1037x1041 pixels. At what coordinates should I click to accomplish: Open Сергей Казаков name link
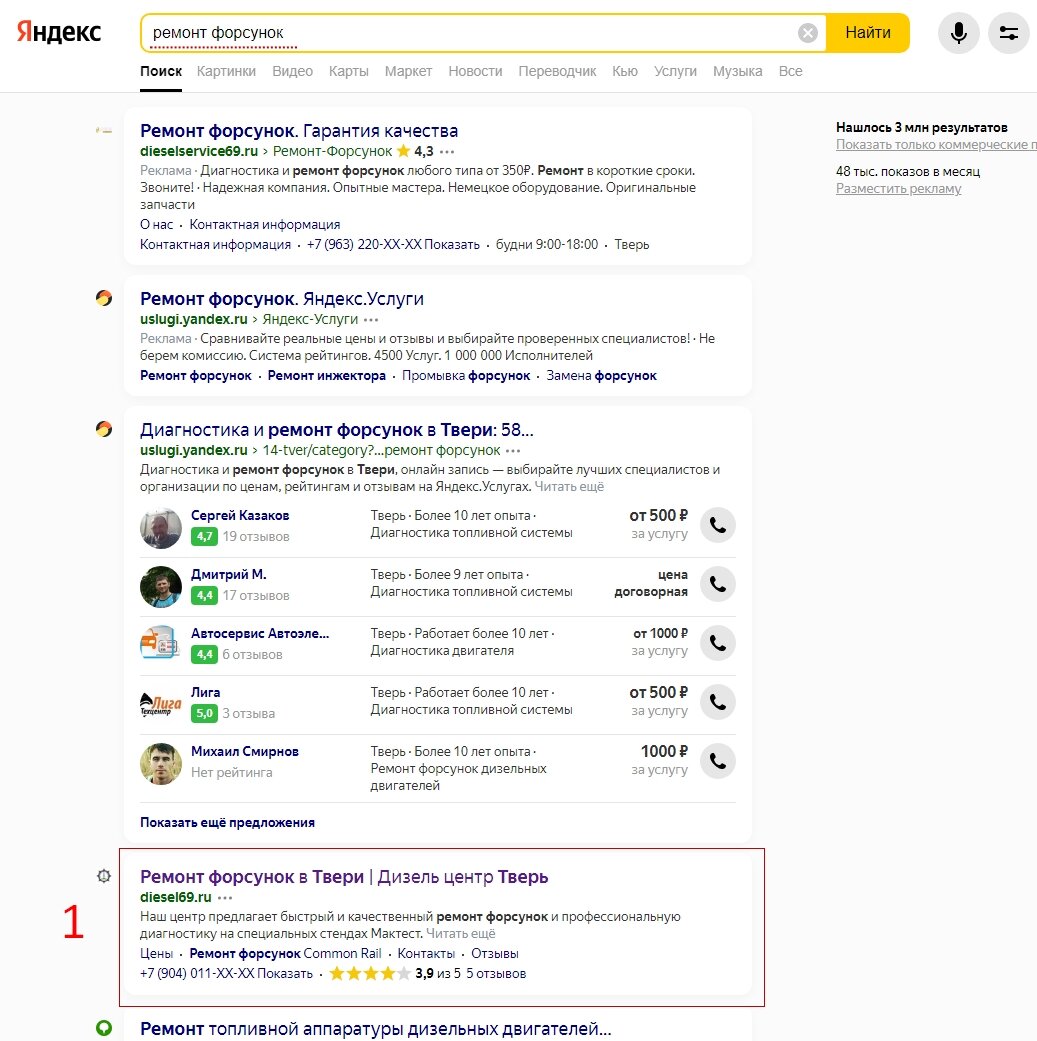pyautogui.click(x=240, y=515)
